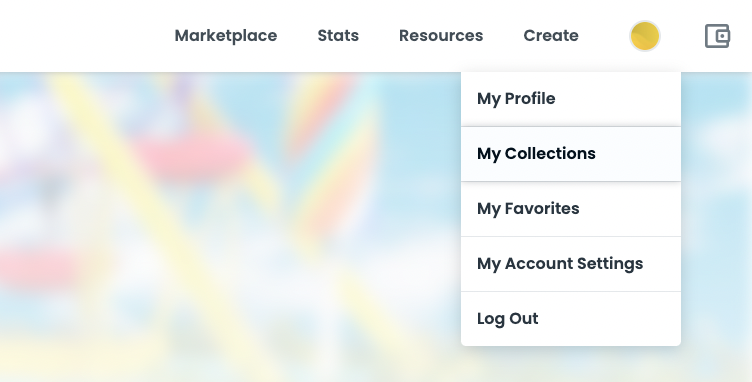Image resolution: width=752 pixels, height=382 pixels.
Task: Click the Stats link in the header
Action: point(338,35)
